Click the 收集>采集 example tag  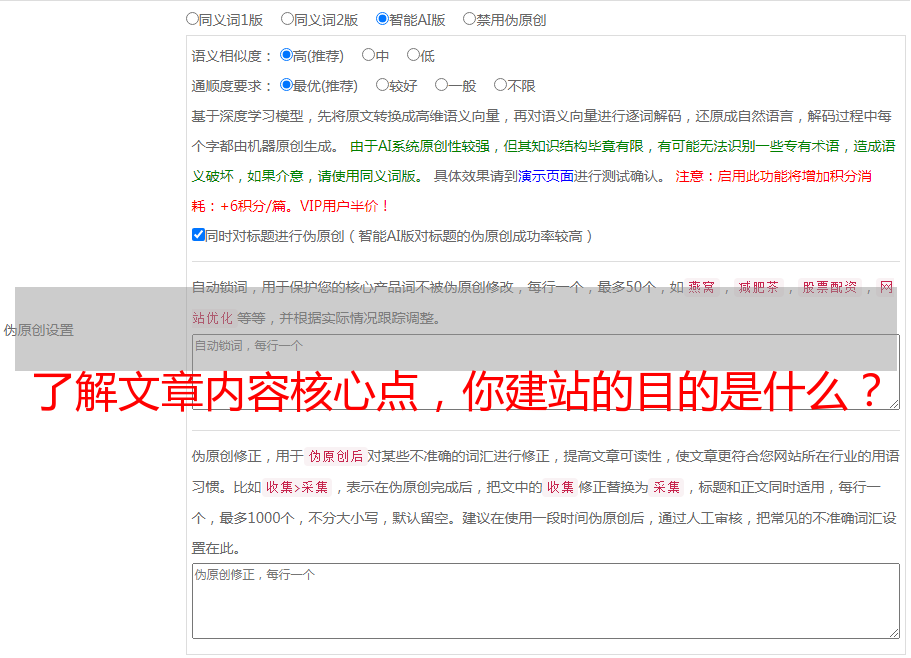(x=297, y=487)
